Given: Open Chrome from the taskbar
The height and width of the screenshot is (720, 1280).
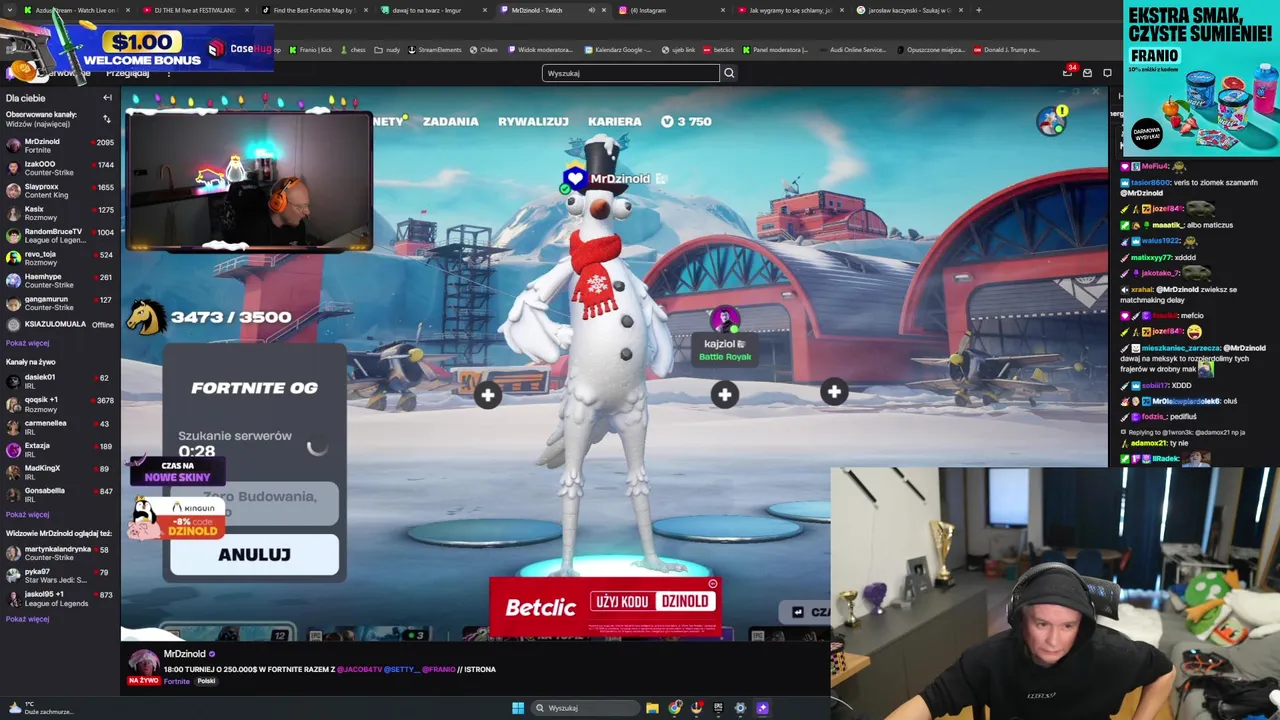Looking at the screenshot, I should tap(675, 708).
